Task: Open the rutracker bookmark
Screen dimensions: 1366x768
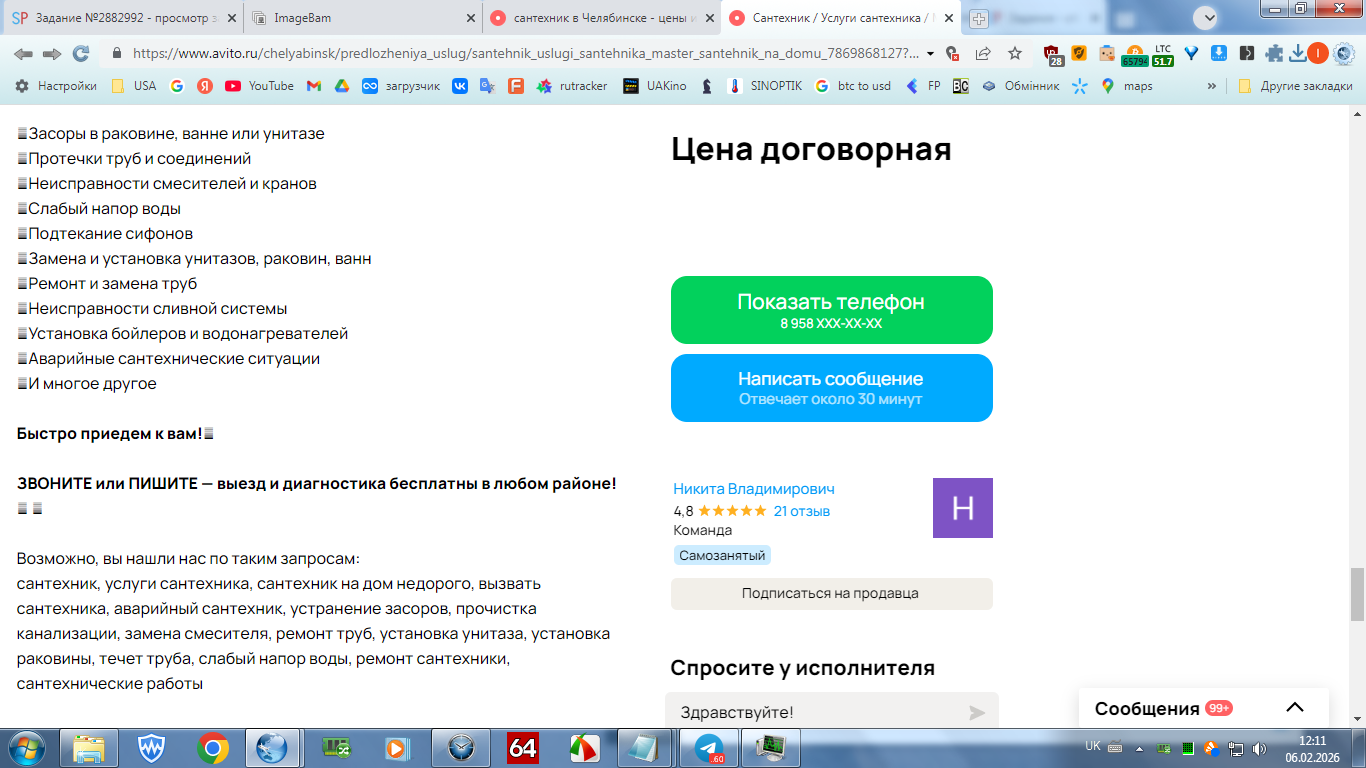Action: click(x=572, y=86)
